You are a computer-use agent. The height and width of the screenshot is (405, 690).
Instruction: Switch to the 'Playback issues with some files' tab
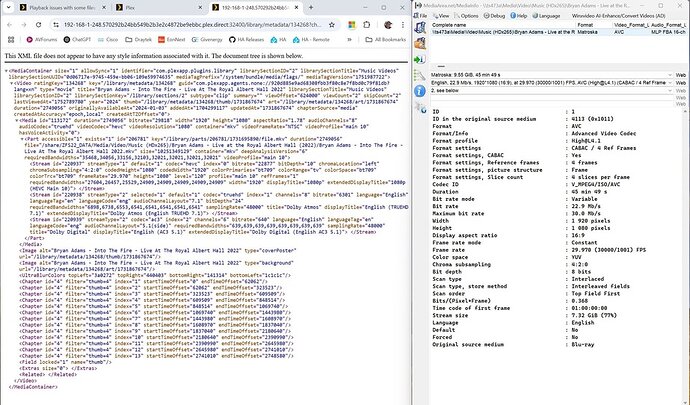[x=62, y=7]
